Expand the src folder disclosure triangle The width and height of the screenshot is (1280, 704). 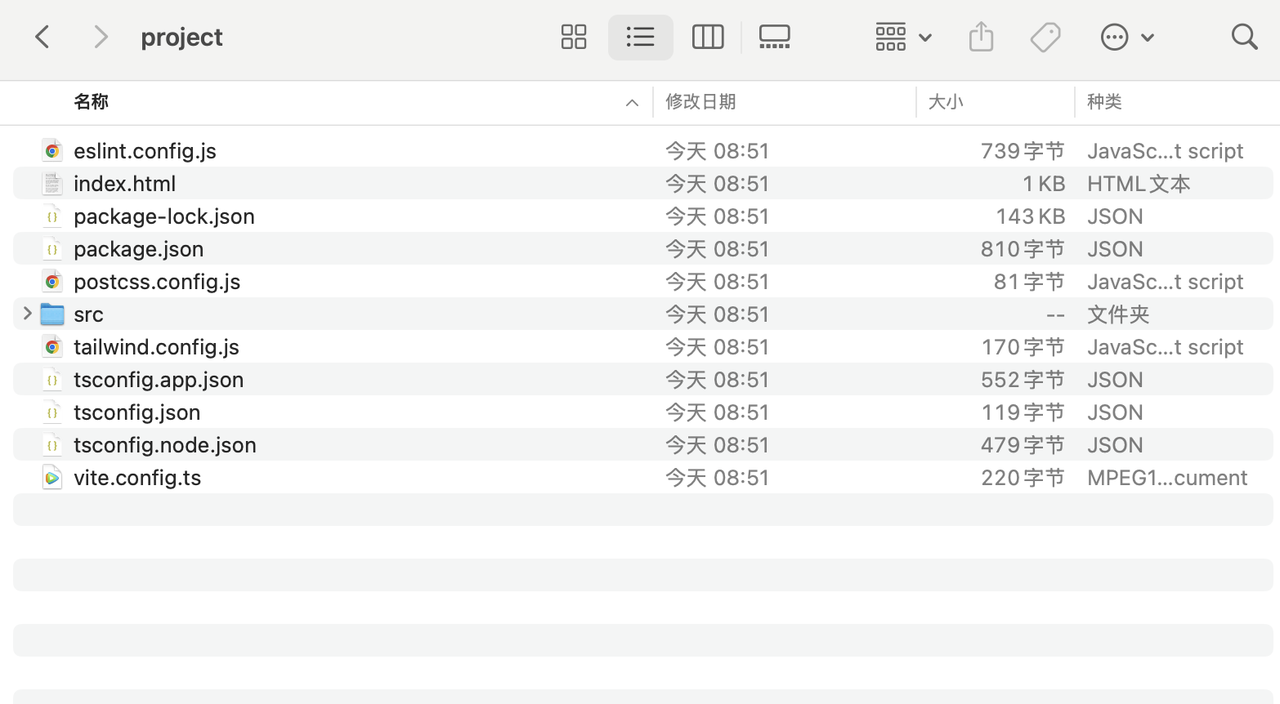tap(27, 314)
